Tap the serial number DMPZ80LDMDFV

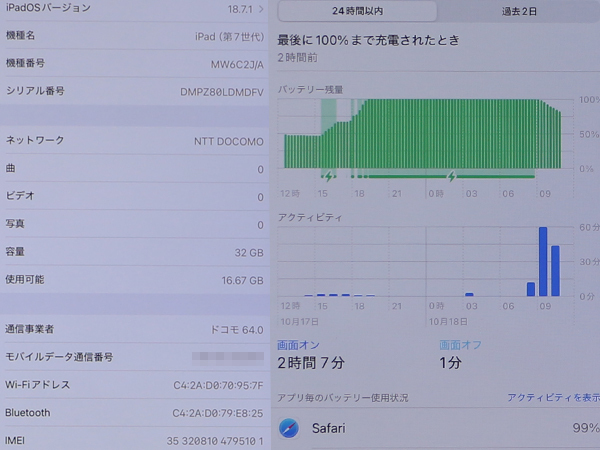coord(222,92)
